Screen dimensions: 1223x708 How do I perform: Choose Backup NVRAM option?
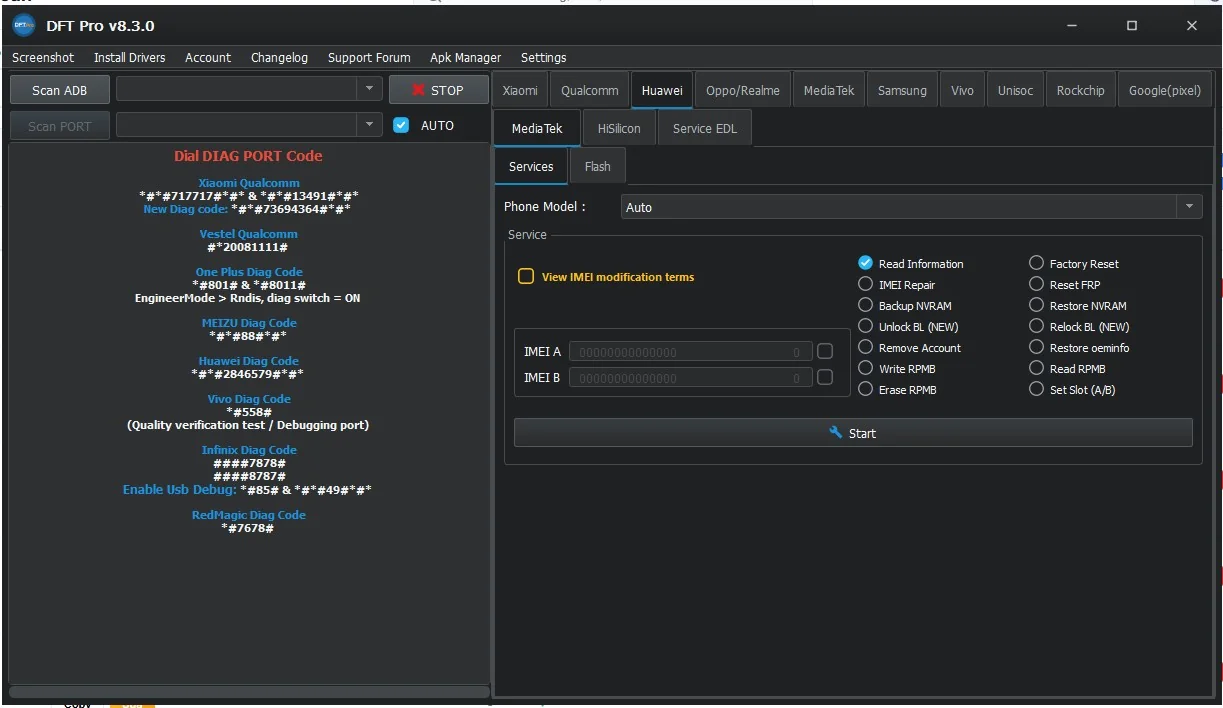coord(866,305)
